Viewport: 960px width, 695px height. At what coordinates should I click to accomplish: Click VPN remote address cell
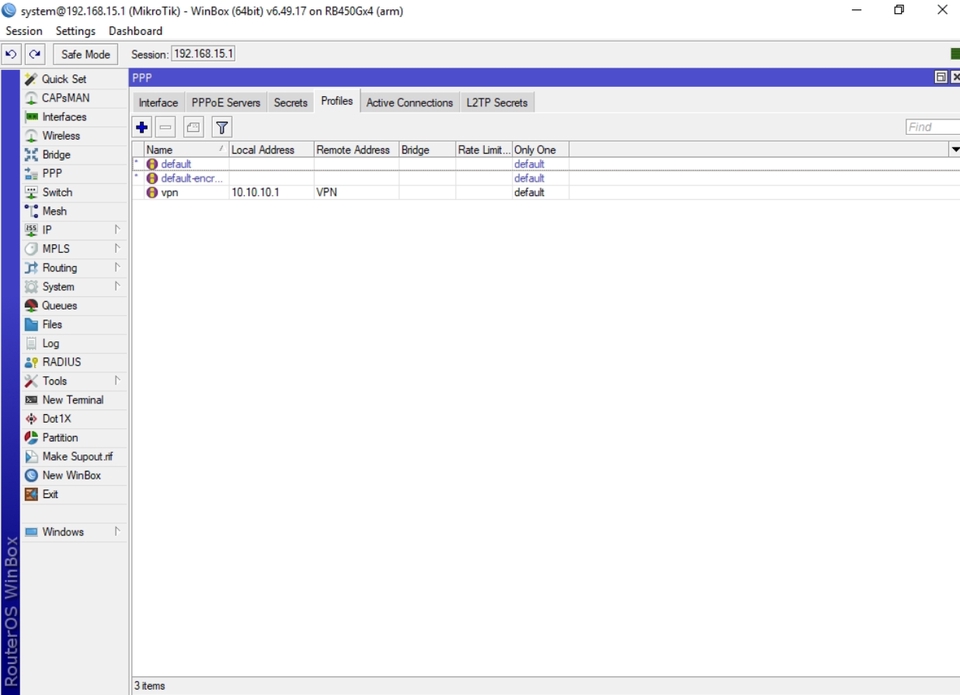(357, 192)
